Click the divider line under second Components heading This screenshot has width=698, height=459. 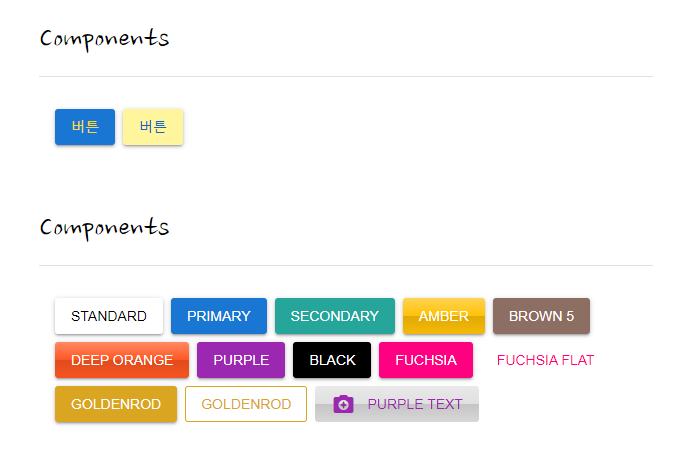point(346,266)
